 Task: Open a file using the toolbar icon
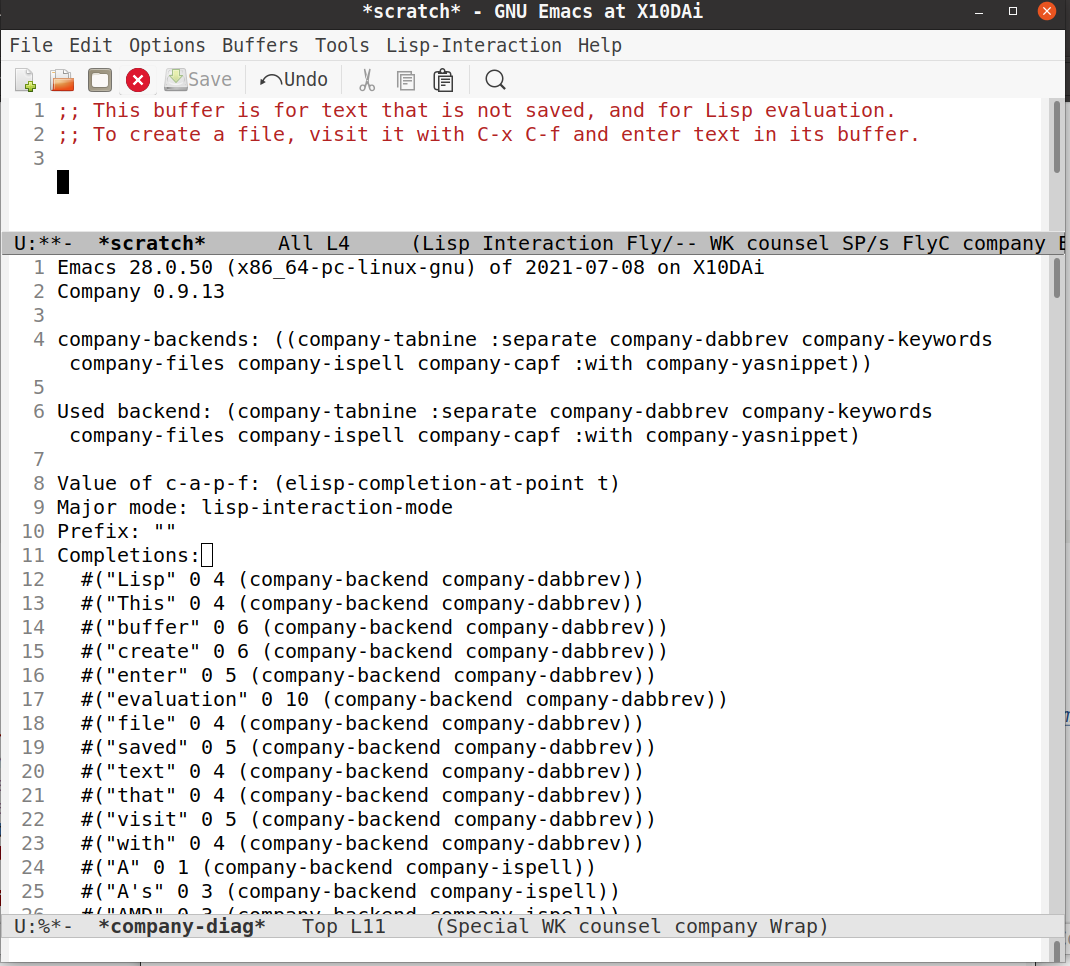(60, 80)
